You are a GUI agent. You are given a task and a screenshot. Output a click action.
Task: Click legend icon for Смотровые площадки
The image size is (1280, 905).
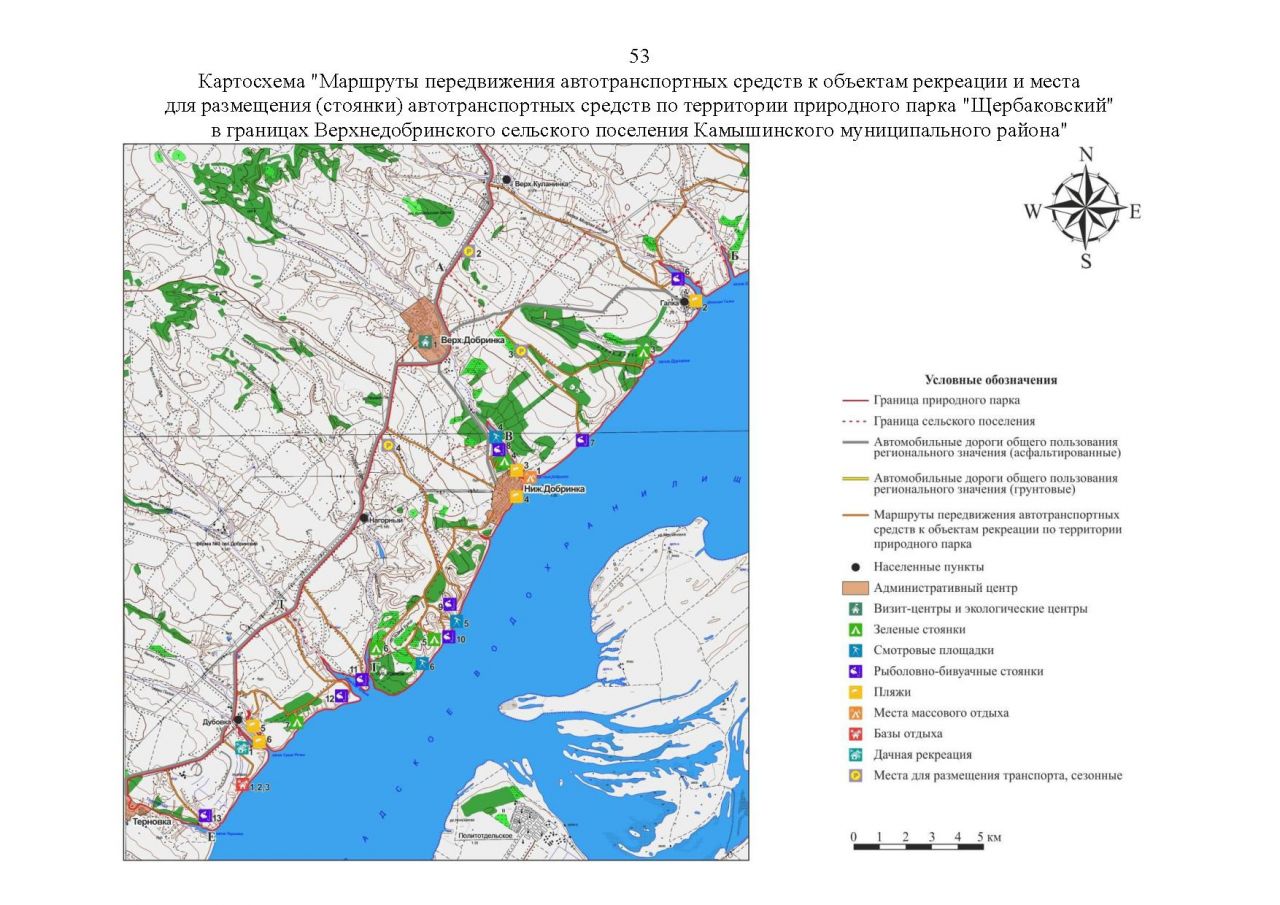tap(855, 650)
